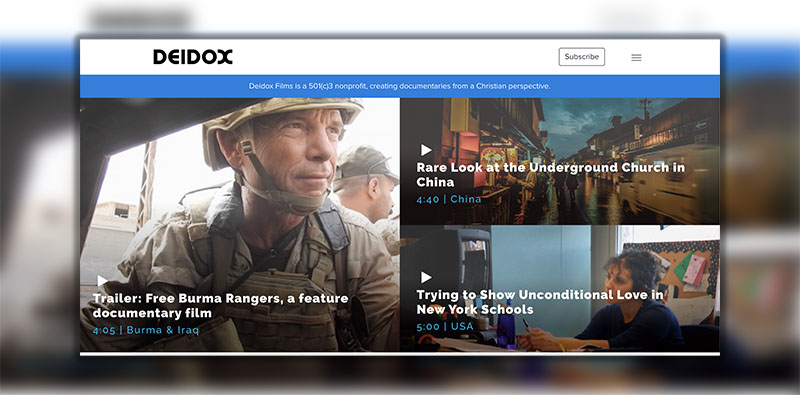
Task: Open the 'Rare Look at the Underground Church' title
Action: click(x=551, y=175)
